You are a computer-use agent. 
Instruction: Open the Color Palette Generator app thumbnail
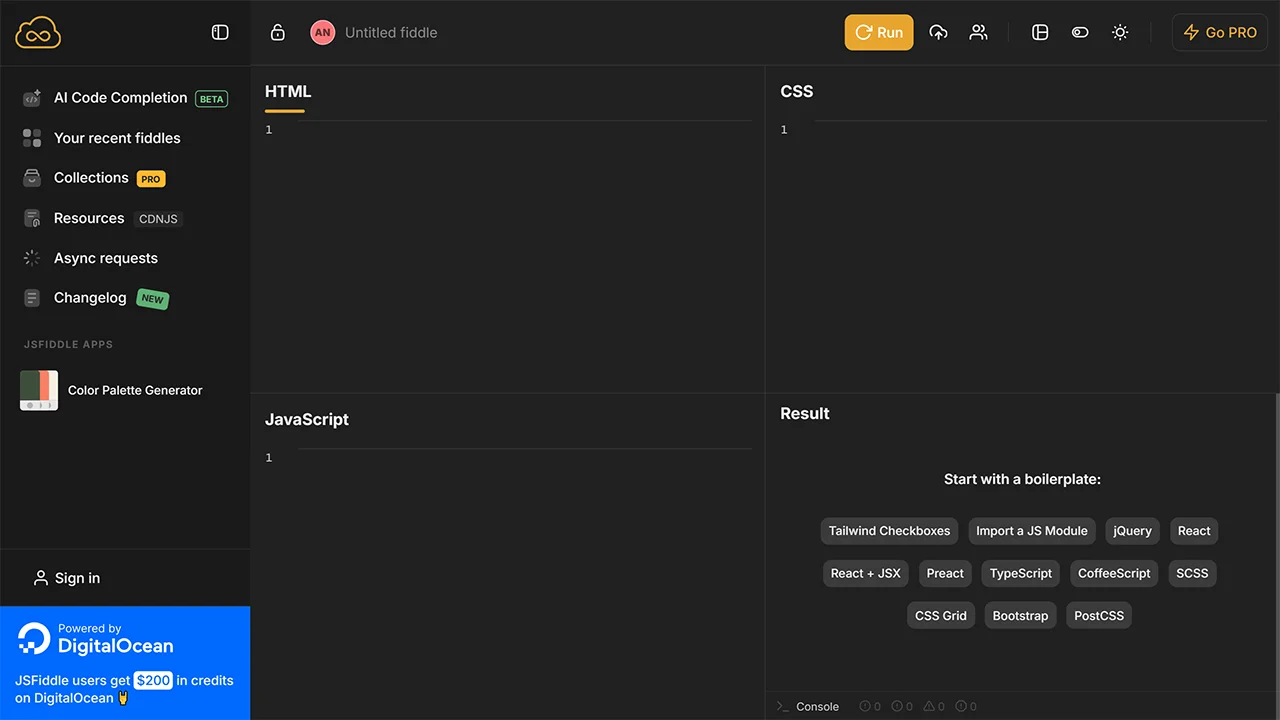tap(39, 390)
